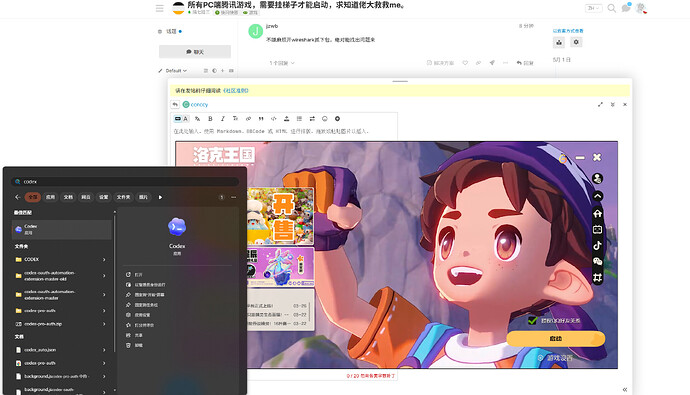Apply italic formatting in the reply editor
Image resolution: width=690 pixels, height=395 pixels.
[x=223, y=119]
